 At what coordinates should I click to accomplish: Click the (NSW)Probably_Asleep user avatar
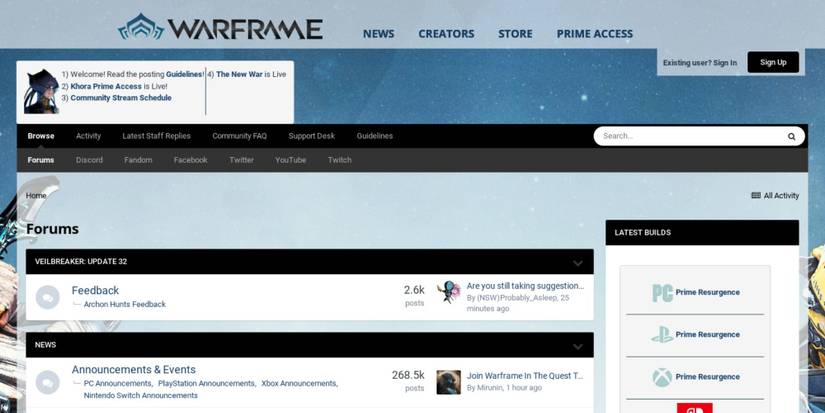[x=449, y=293]
